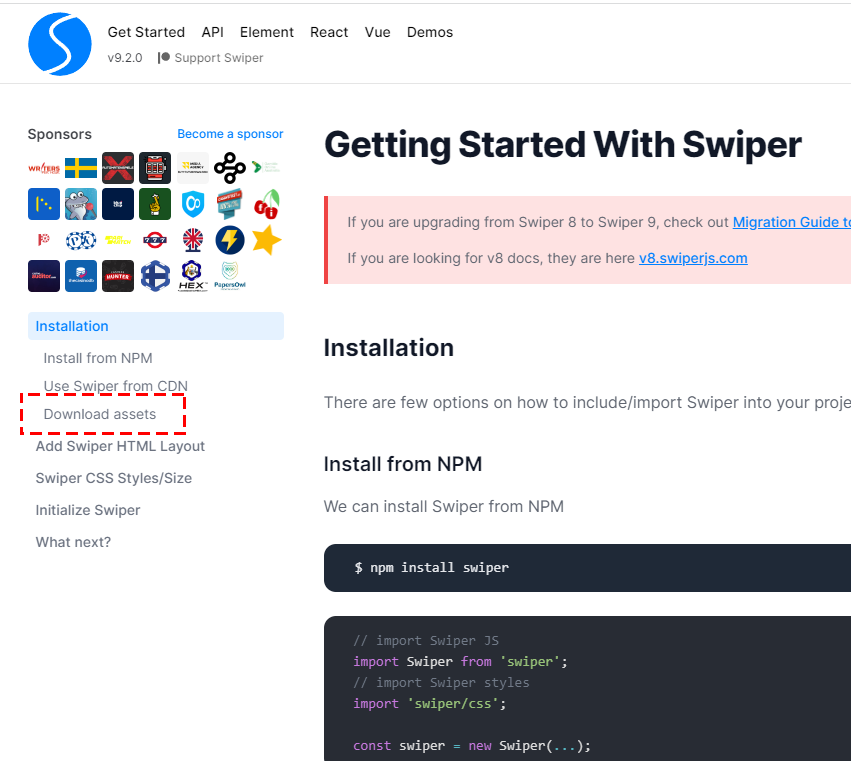Viewport: 851px width, 761px height.
Task: Open the gold star sponsor icon
Action: coord(266,240)
